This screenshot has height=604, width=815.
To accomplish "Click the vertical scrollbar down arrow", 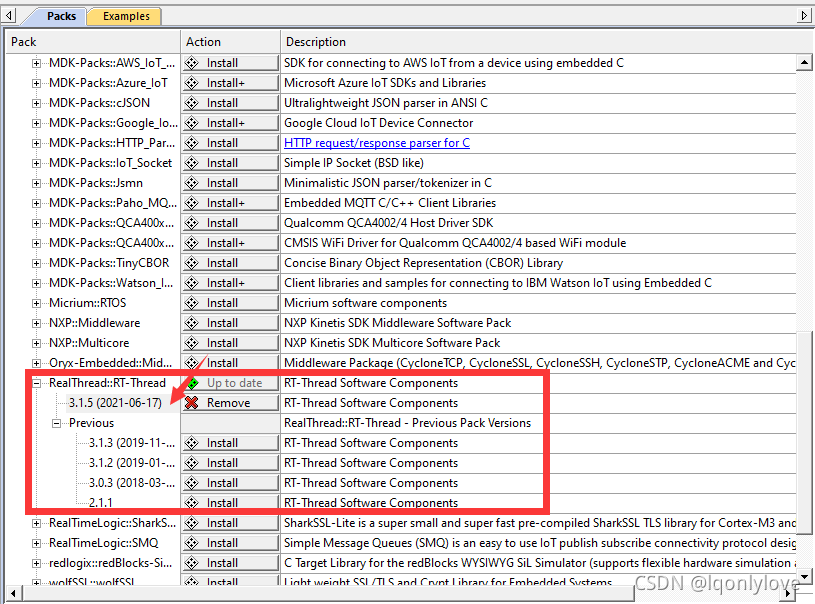I will (804, 576).
